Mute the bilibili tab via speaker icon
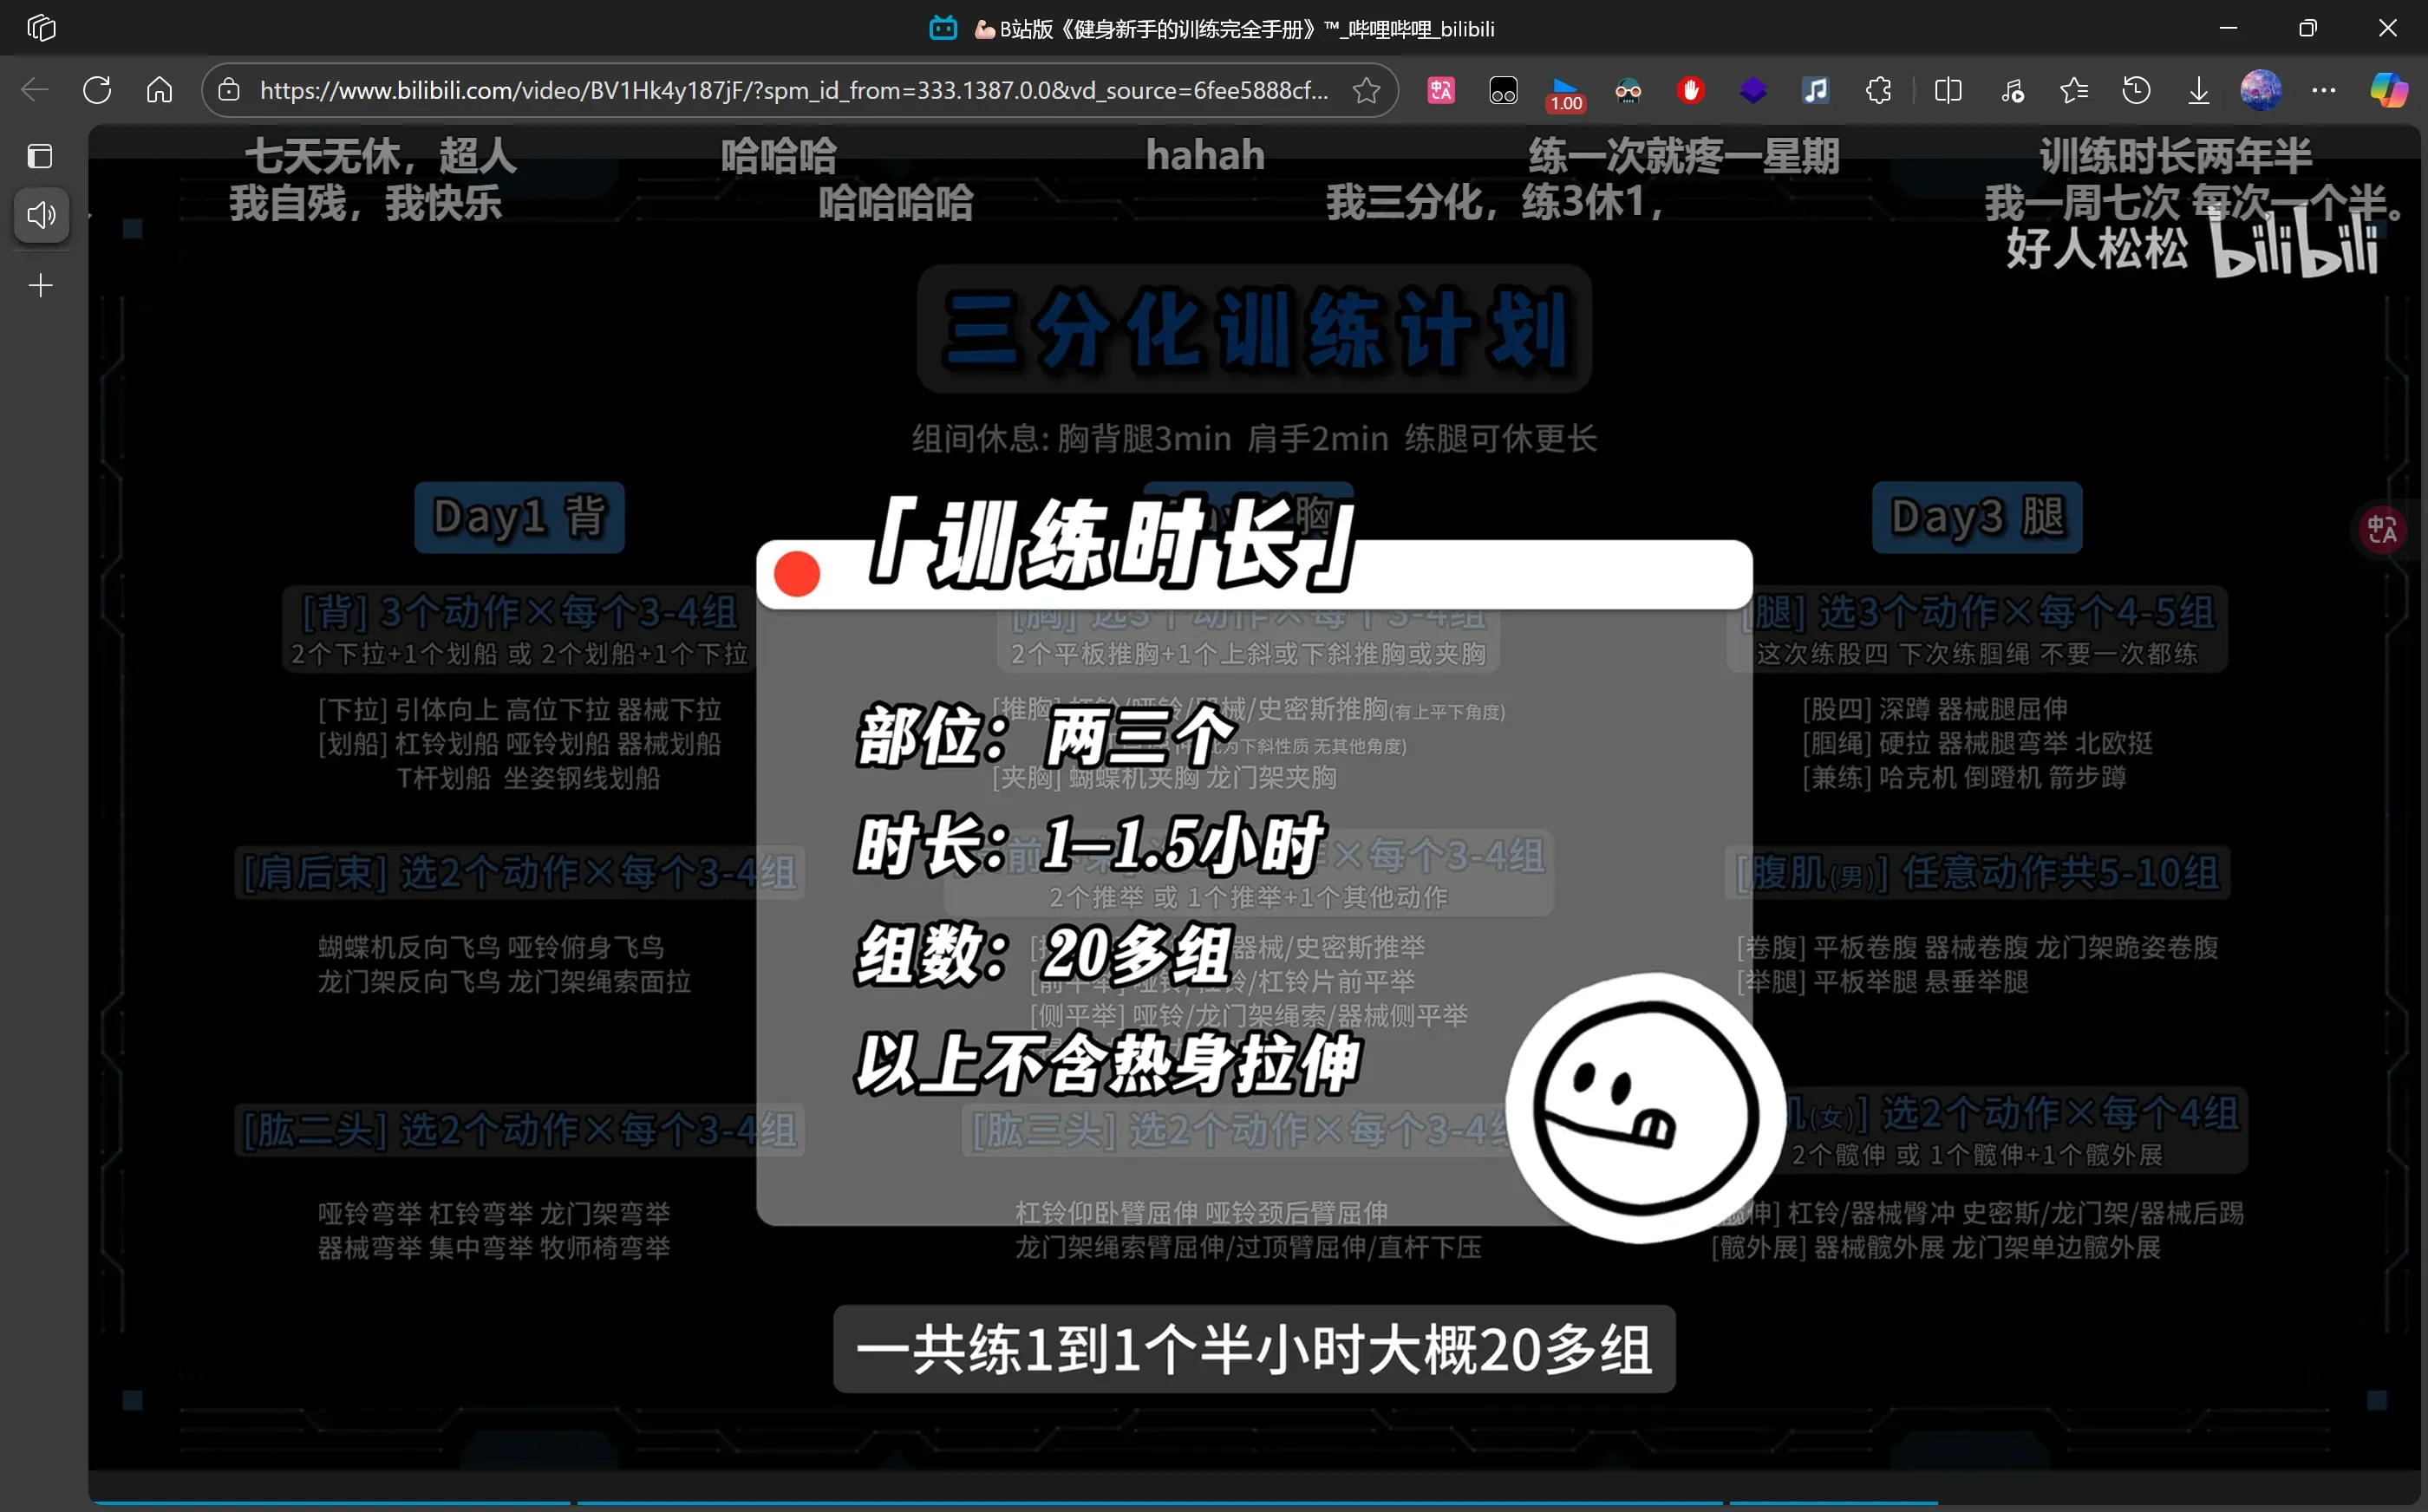 41,214
